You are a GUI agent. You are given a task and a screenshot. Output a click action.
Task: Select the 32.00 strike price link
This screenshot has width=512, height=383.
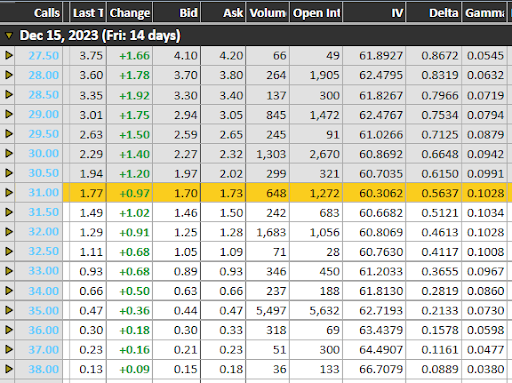pos(44,232)
